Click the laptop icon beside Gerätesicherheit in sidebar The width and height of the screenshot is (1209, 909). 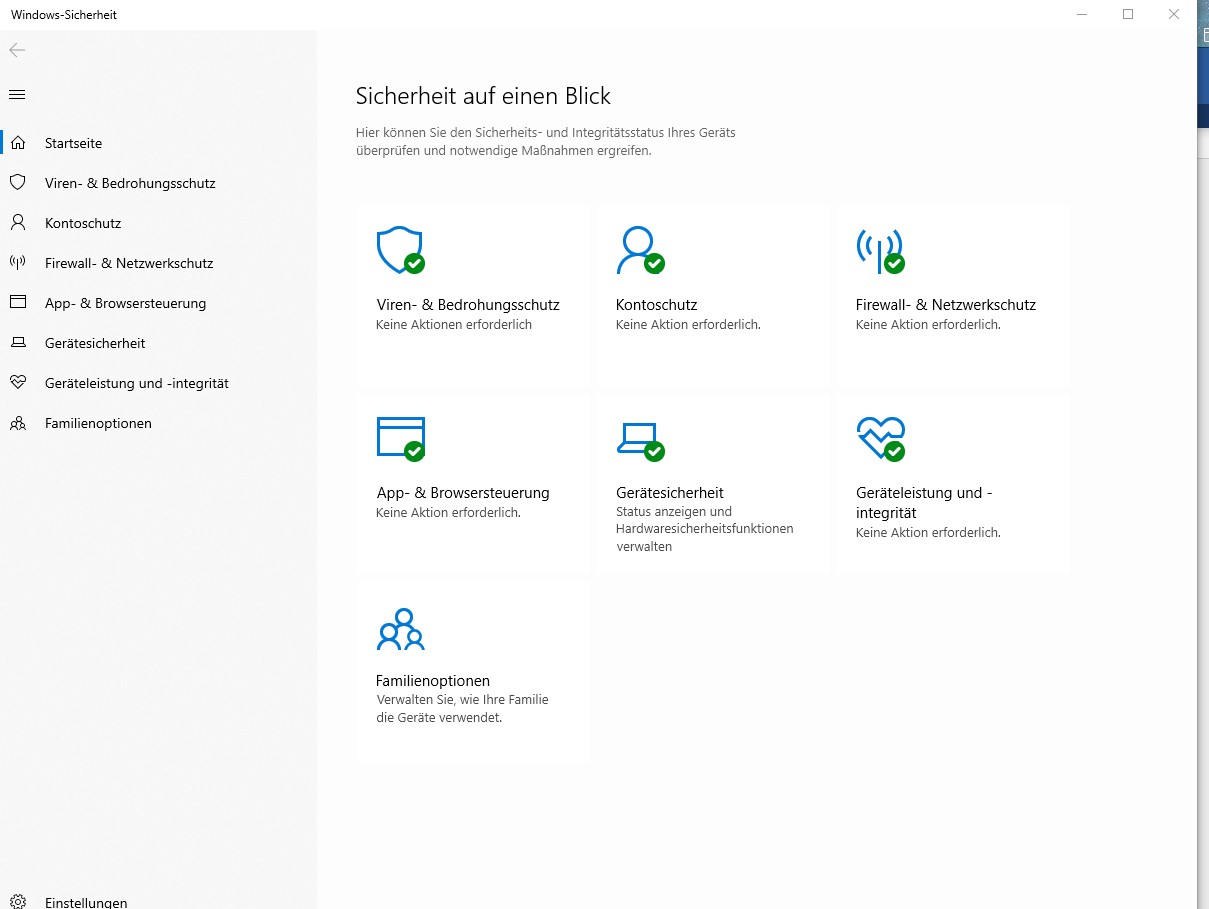click(17, 343)
